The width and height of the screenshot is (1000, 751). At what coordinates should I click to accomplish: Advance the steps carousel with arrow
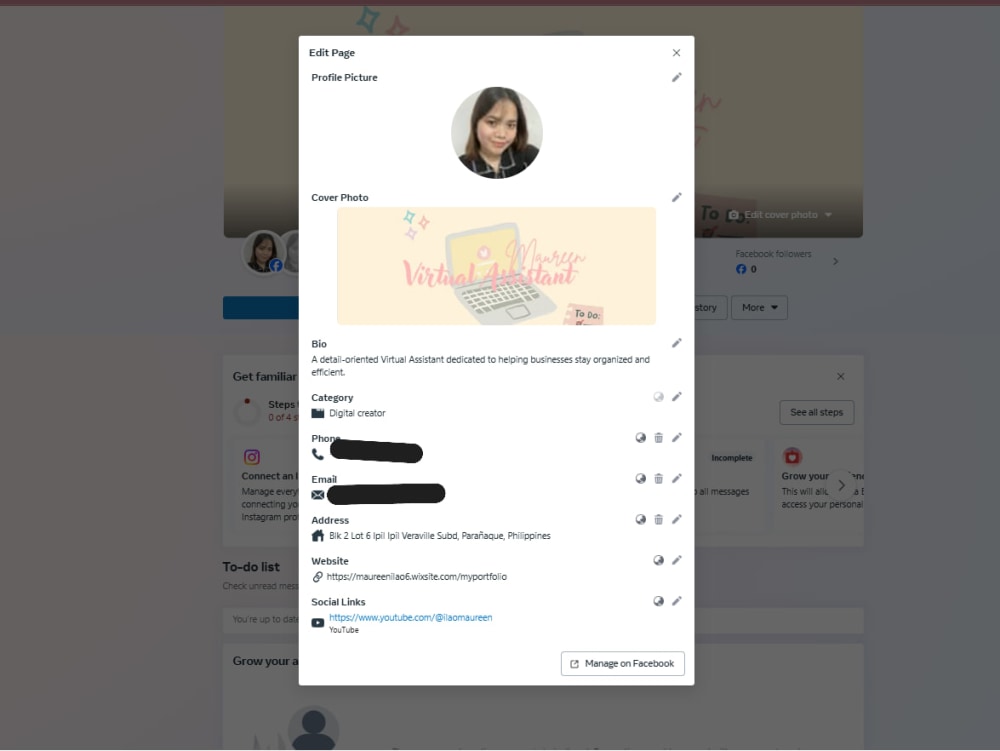coord(841,485)
